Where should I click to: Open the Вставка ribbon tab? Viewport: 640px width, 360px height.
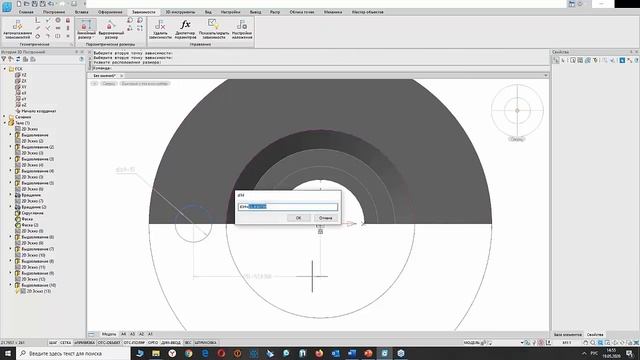click(x=82, y=12)
